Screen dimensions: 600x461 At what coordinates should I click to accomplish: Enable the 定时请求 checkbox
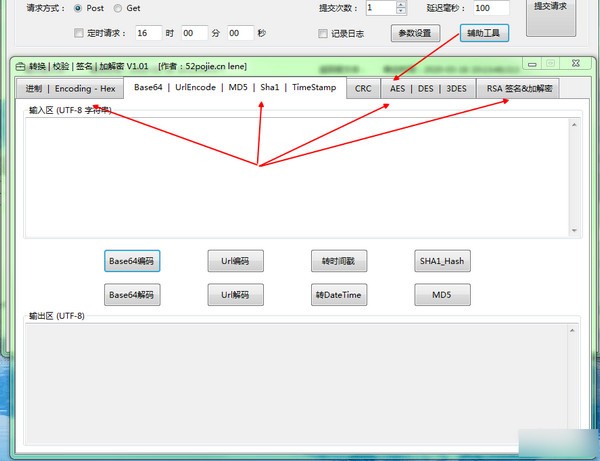79,33
